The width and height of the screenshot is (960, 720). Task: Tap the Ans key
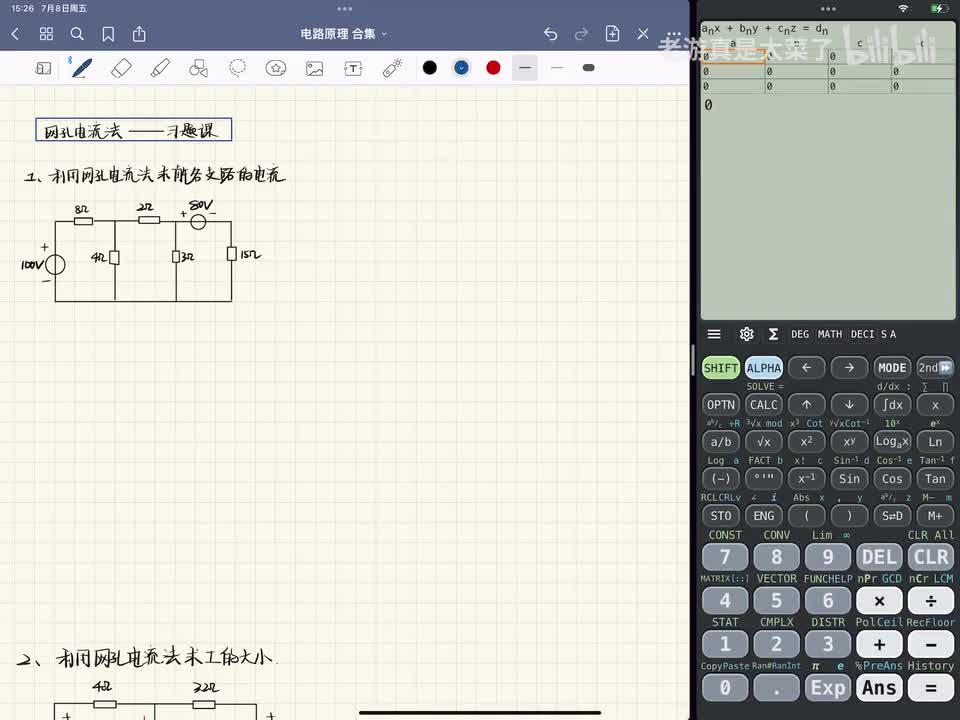point(879,688)
